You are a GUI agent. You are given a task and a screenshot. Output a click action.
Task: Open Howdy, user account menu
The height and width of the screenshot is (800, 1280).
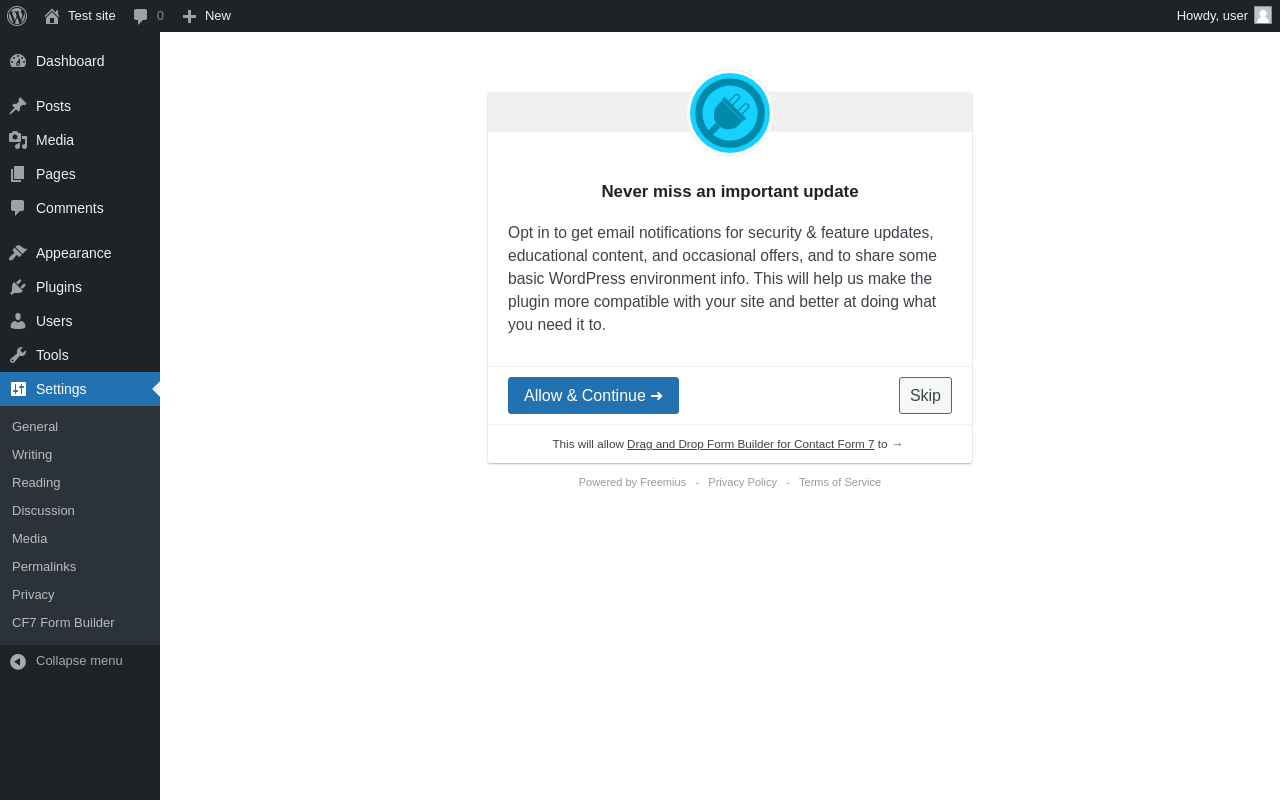click(1212, 16)
